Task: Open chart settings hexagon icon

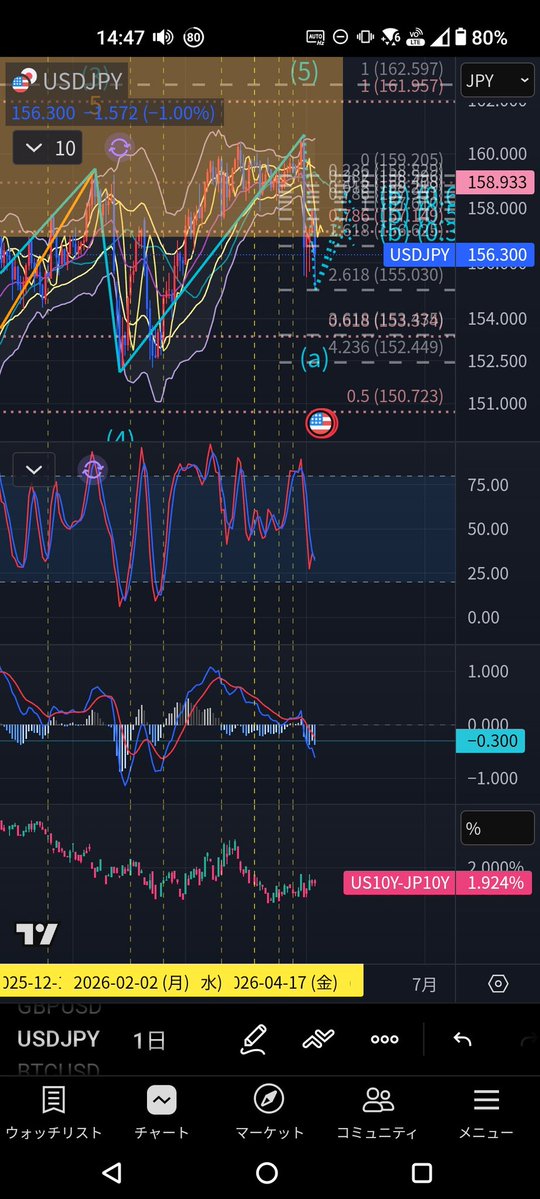Action: coord(498,983)
